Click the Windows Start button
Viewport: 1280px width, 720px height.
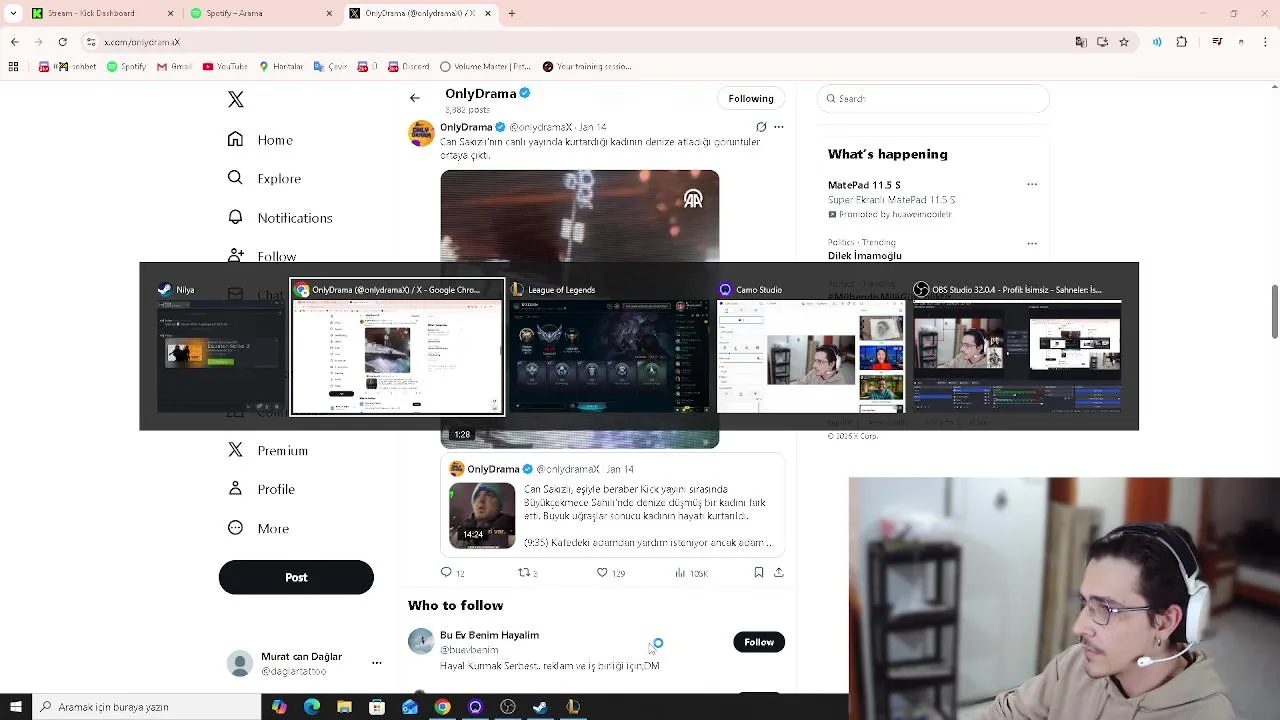[15, 707]
